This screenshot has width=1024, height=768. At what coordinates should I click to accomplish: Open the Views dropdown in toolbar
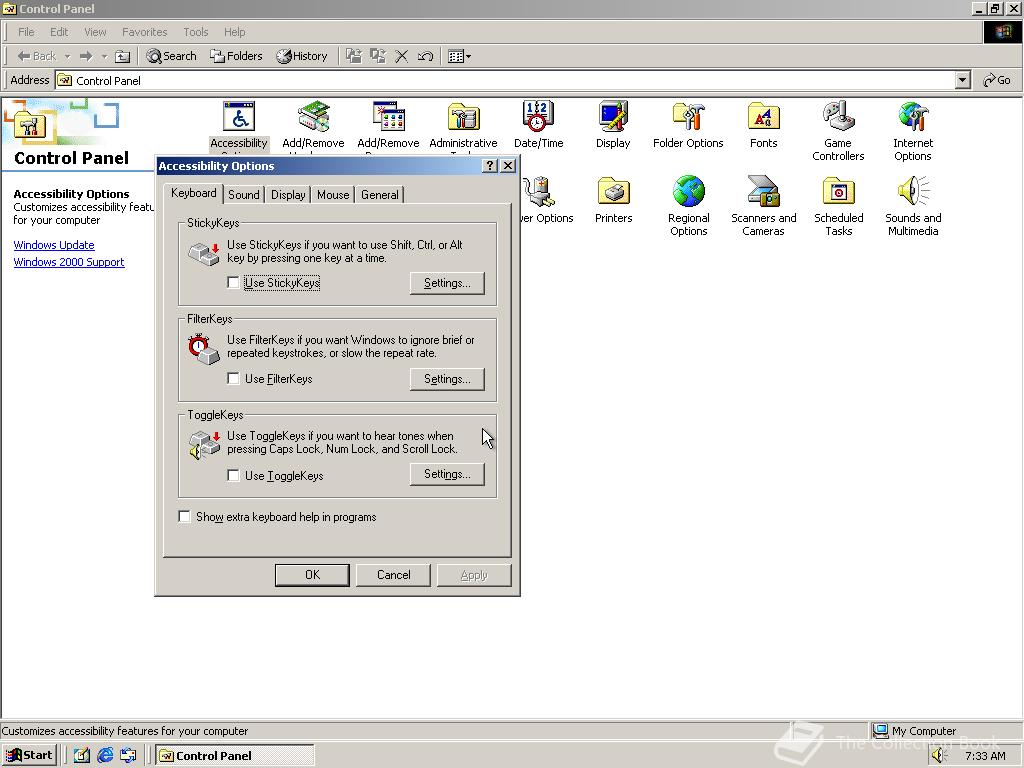[x=460, y=56]
